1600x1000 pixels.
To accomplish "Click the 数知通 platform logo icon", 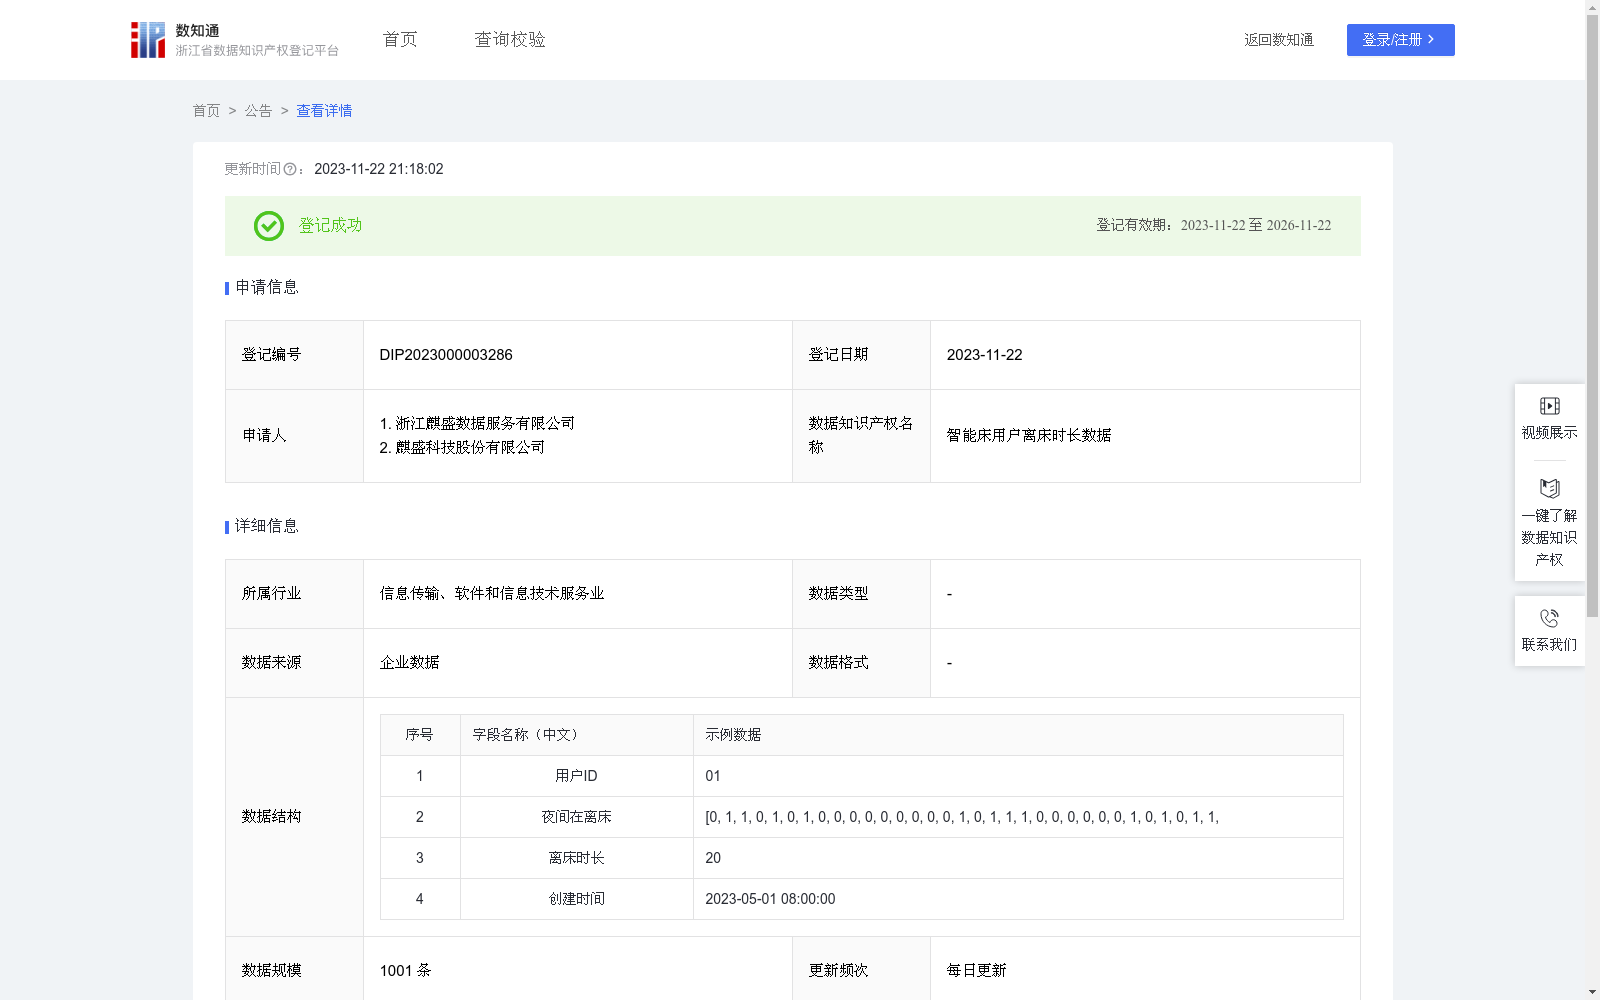I will pyautogui.click(x=148, y=40).
